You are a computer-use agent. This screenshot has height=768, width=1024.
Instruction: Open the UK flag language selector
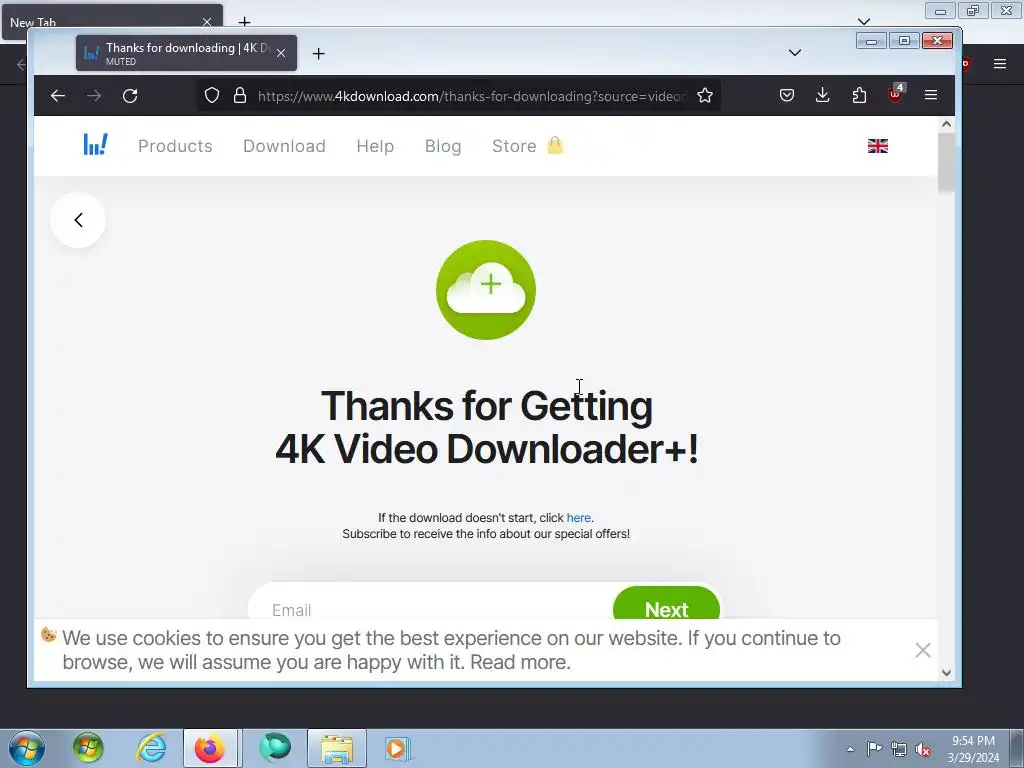tap(878, 146)
